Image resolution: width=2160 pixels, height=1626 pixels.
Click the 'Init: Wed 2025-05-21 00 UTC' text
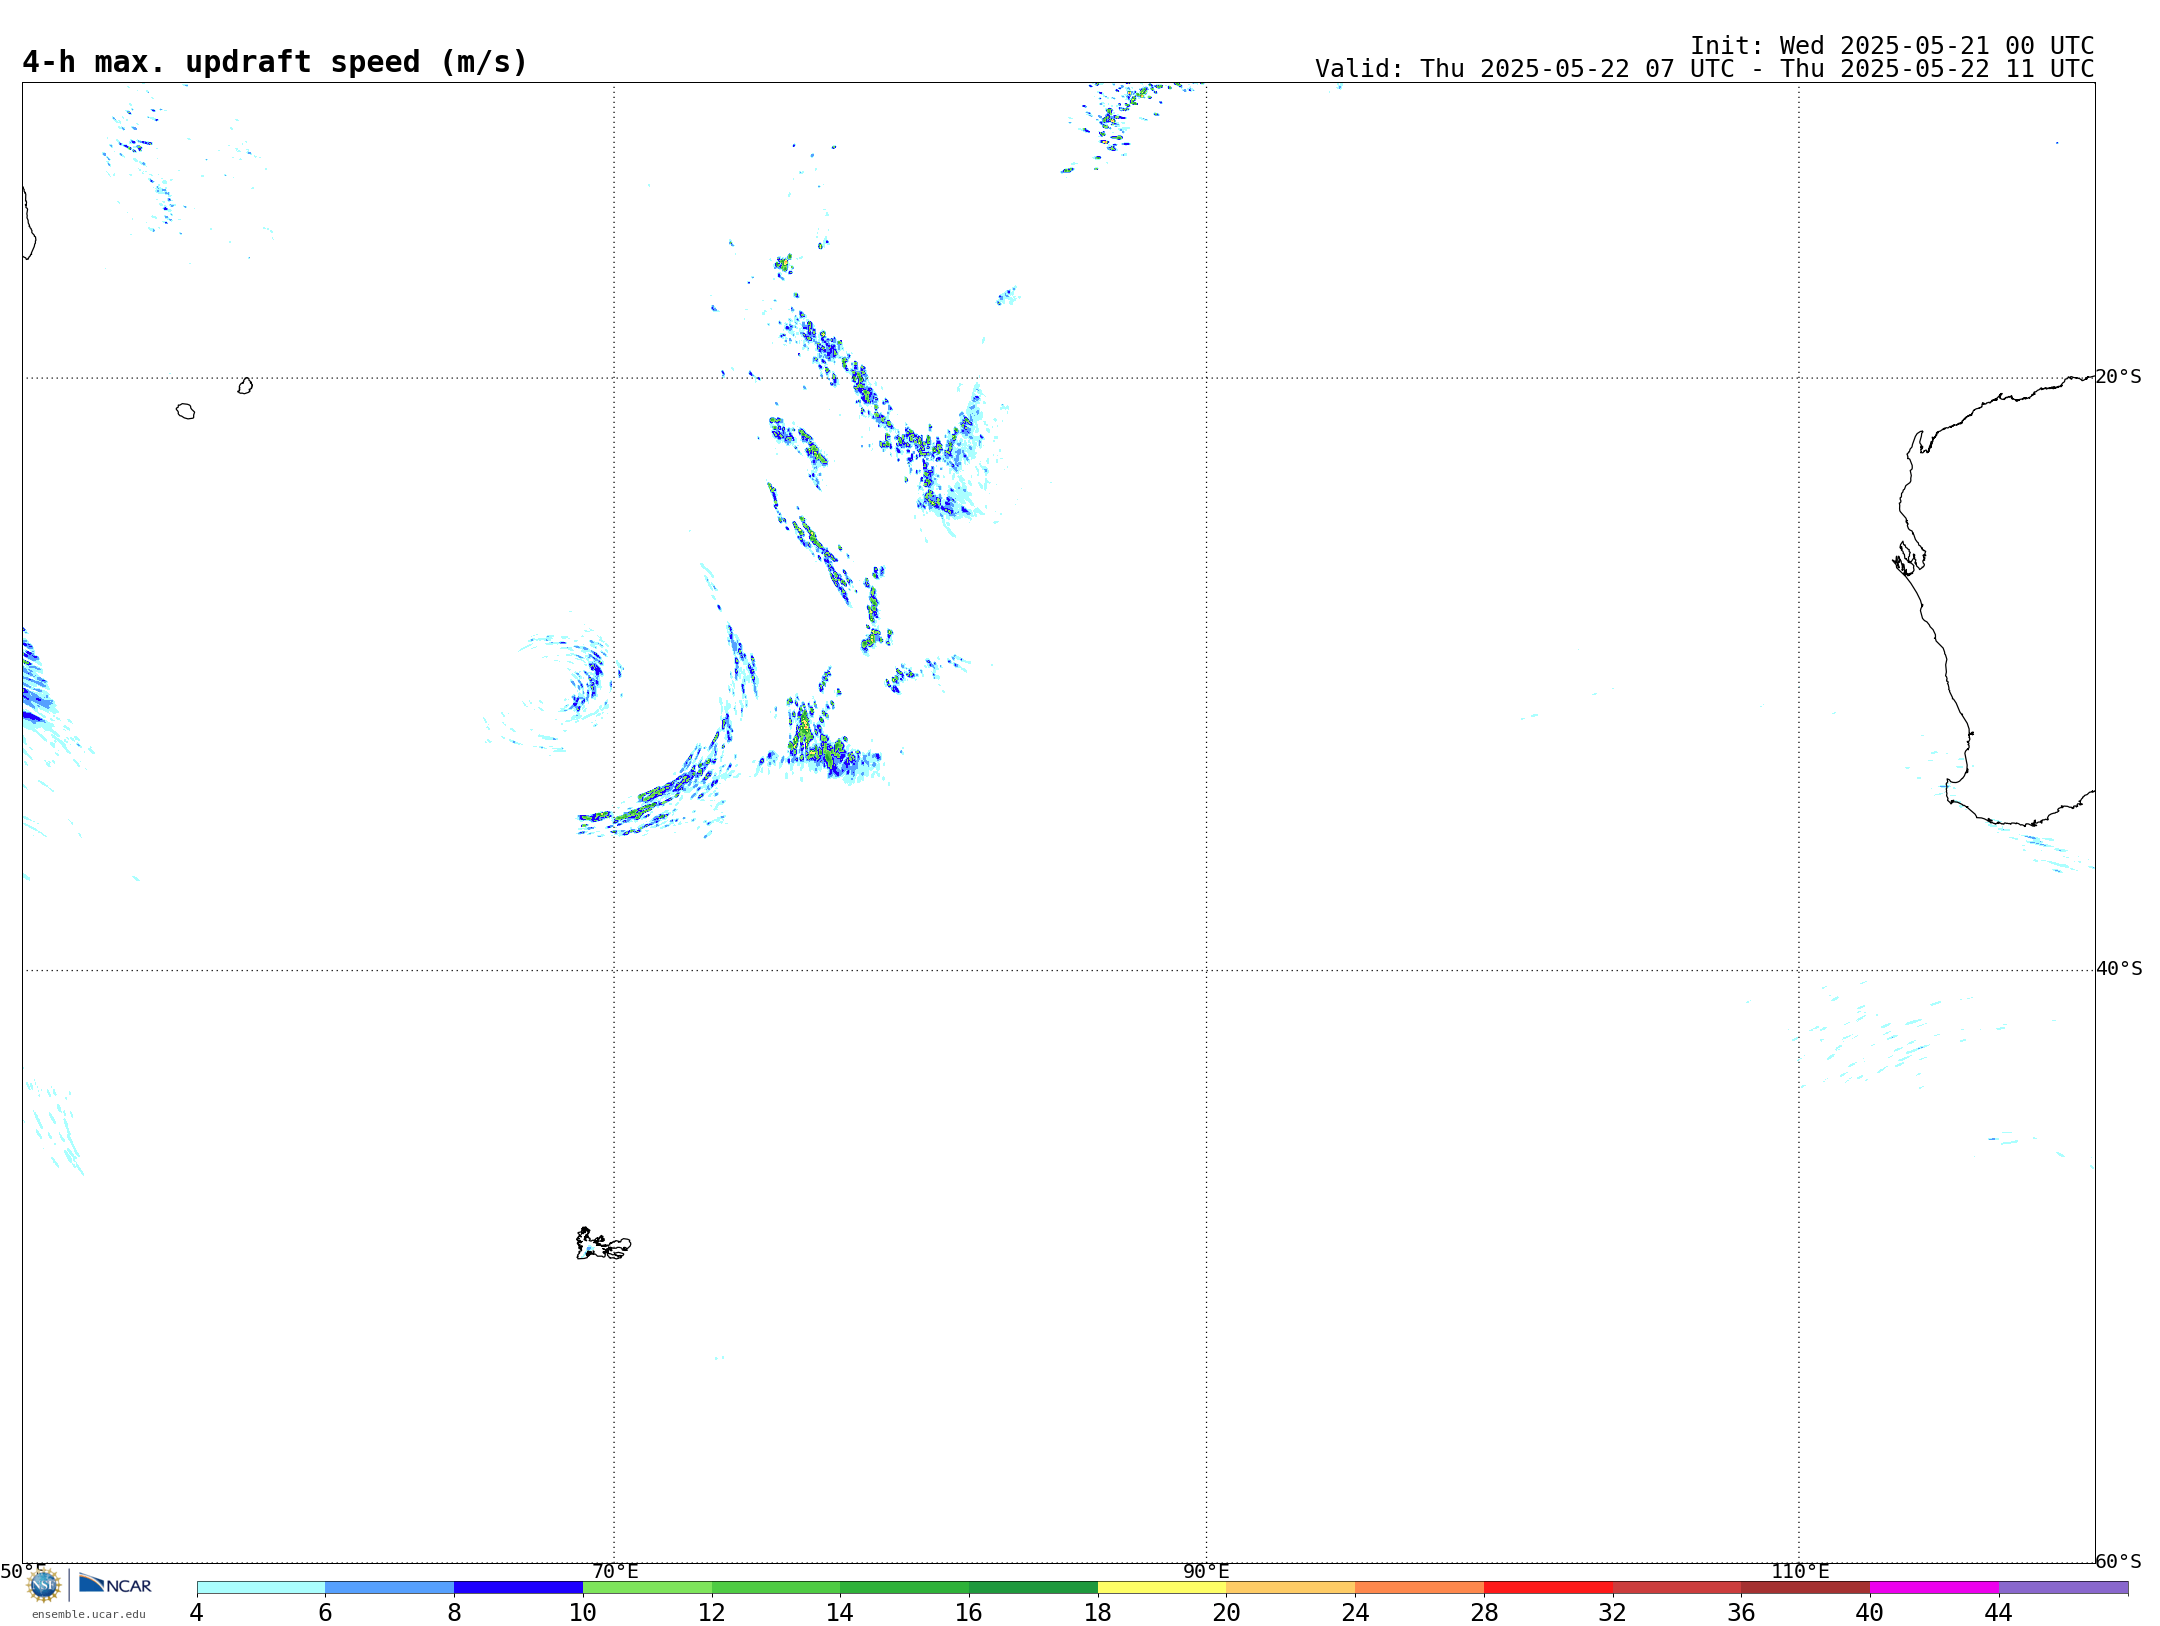click(x=1892, y=46)
